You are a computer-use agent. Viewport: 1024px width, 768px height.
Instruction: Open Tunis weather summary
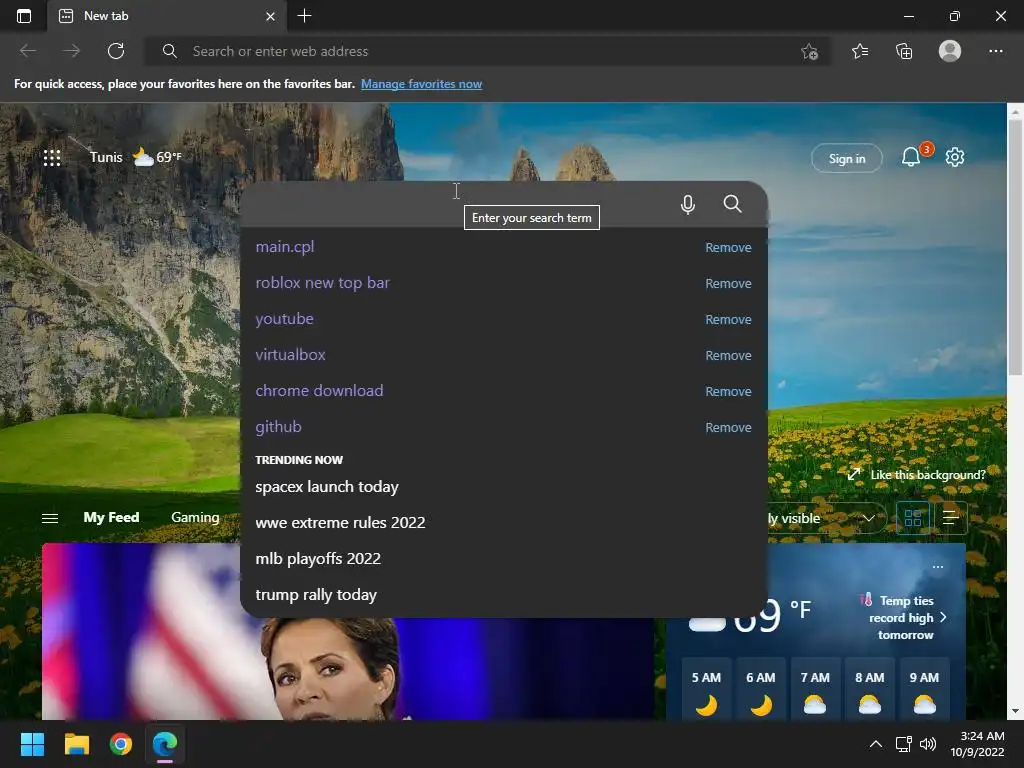(136, 157)
